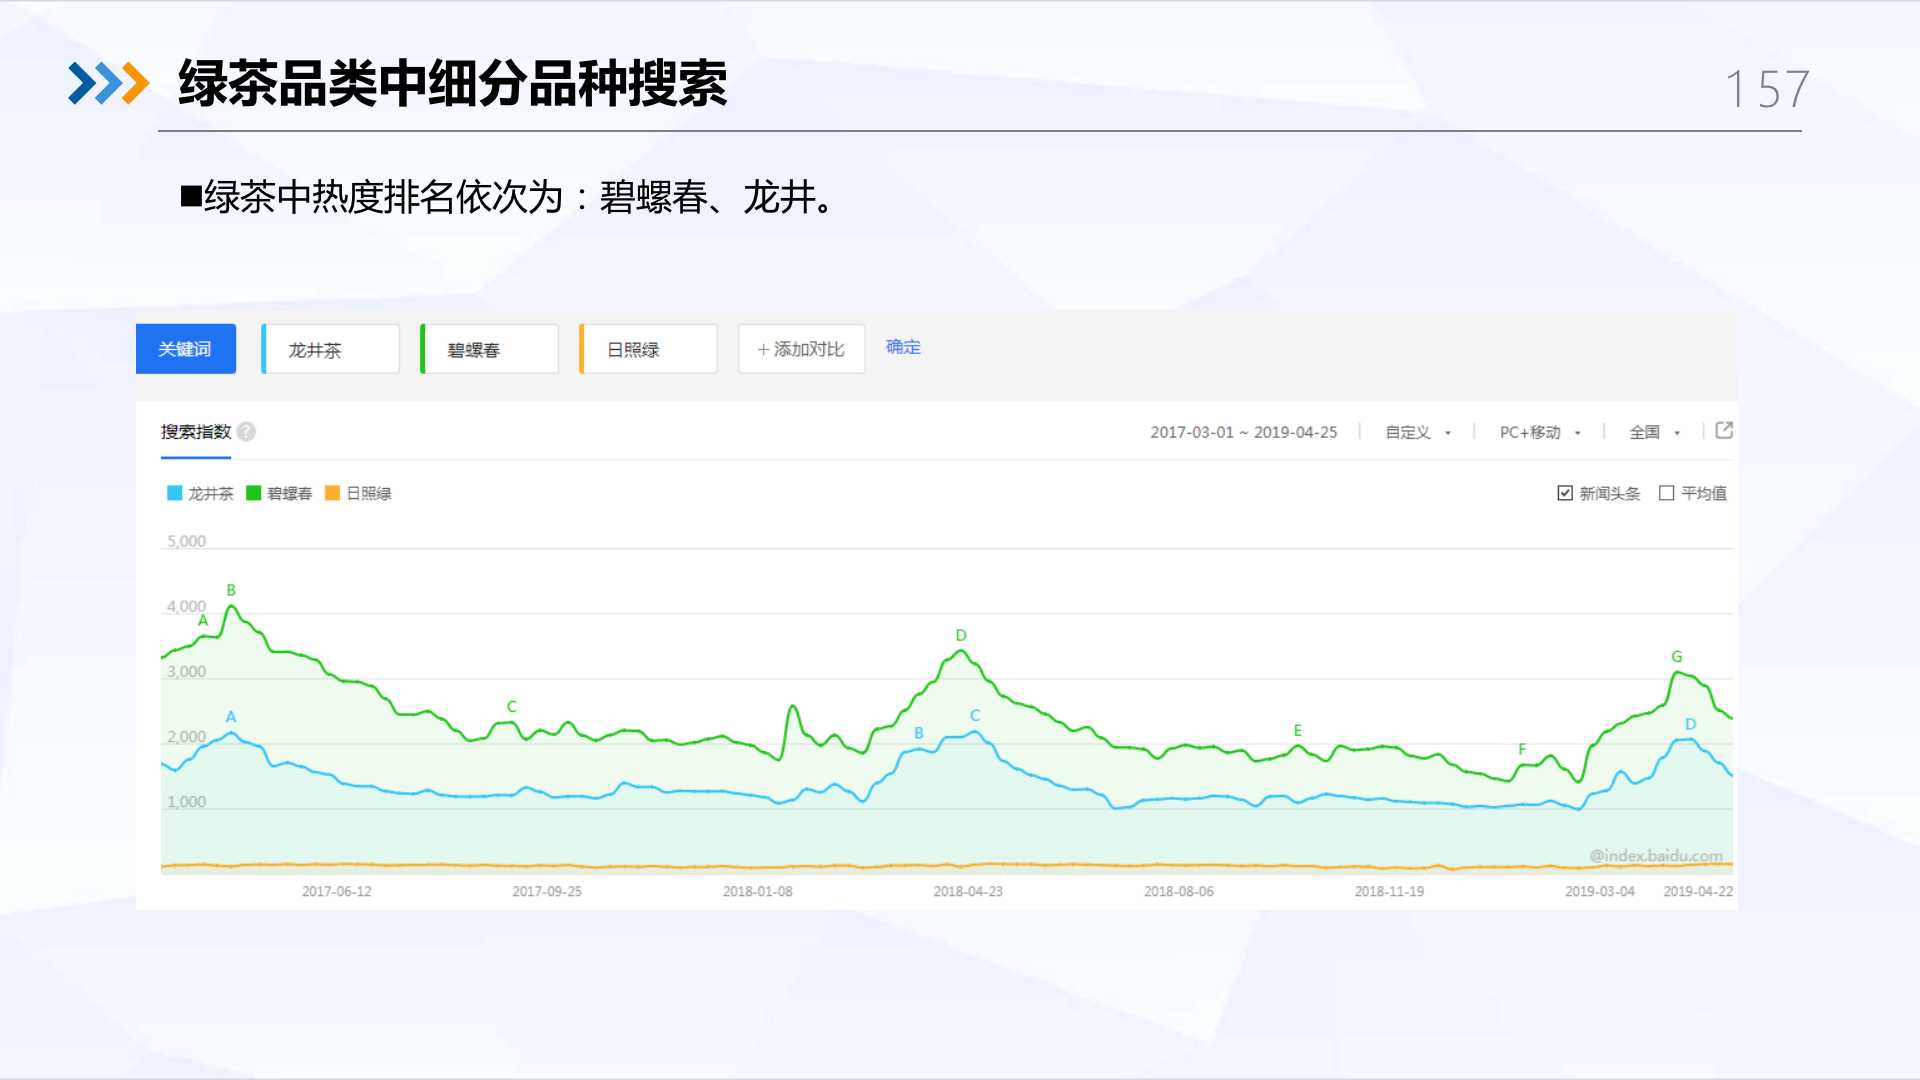Click the 确定 confirm link
This screenshot has width=1920, height=1080.
(x=903, y=347)
